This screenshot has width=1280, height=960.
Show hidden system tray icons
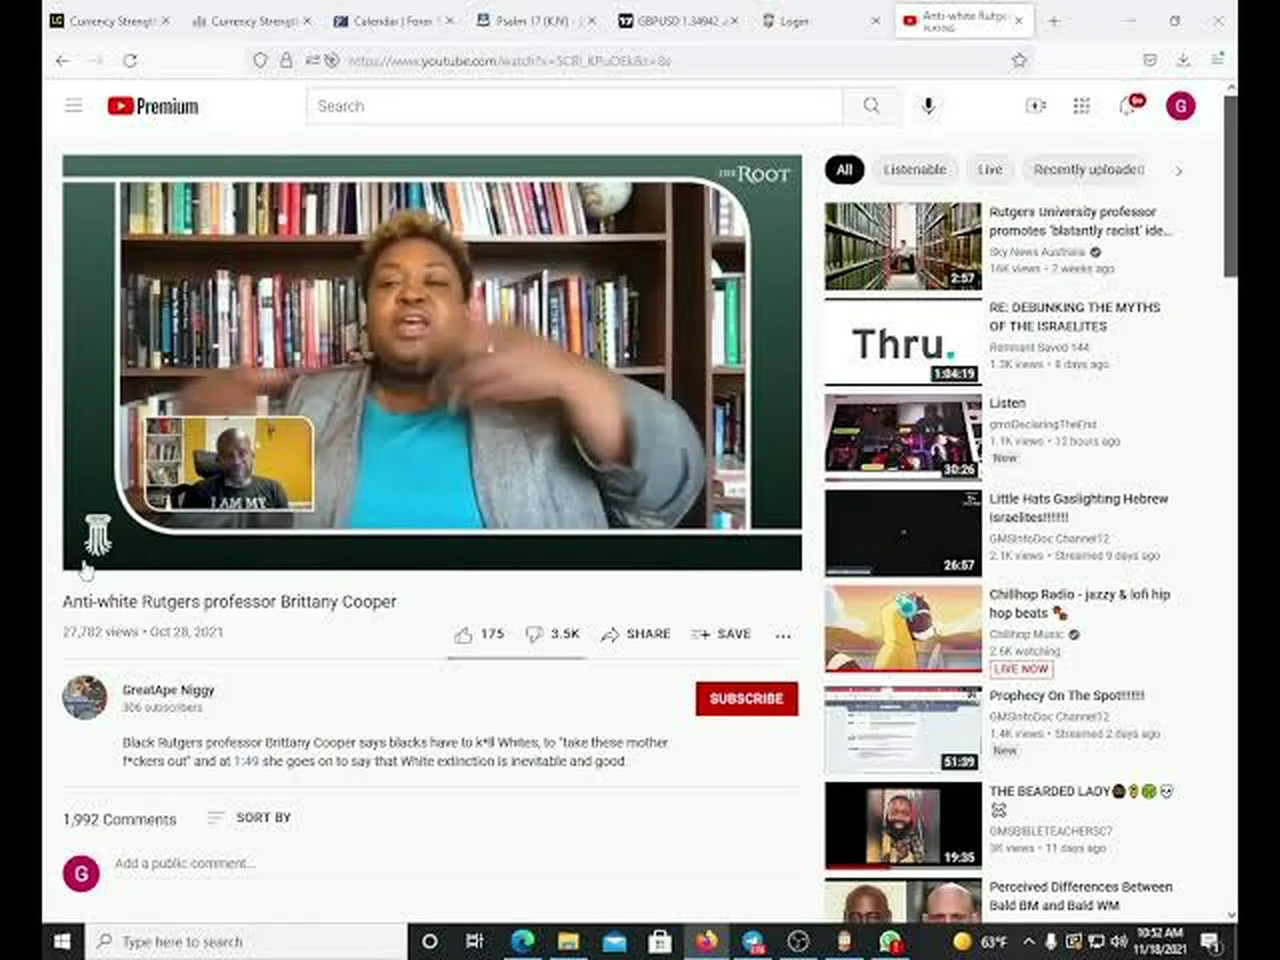(1028, 941)
